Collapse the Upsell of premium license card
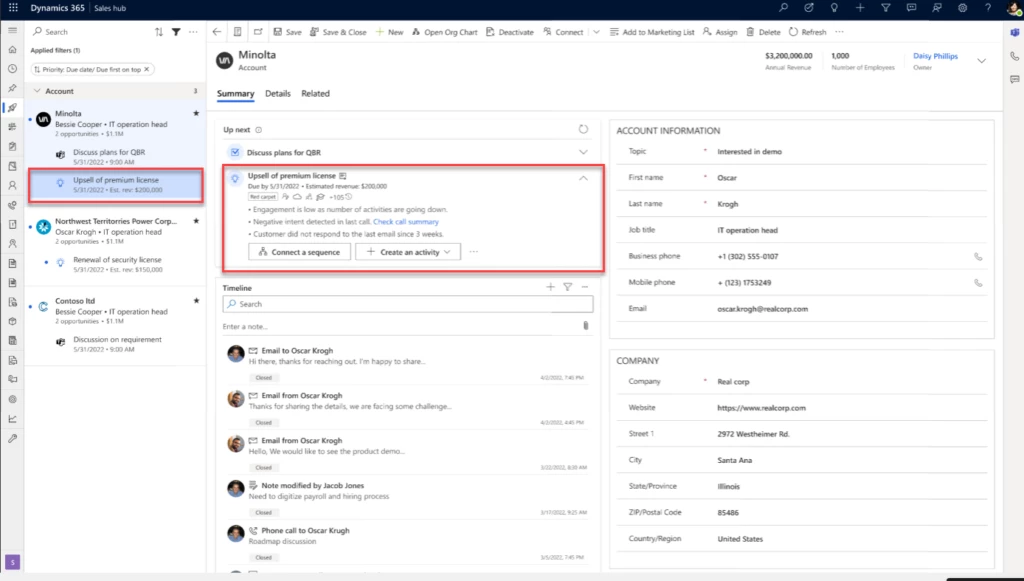 pos(584,177)
